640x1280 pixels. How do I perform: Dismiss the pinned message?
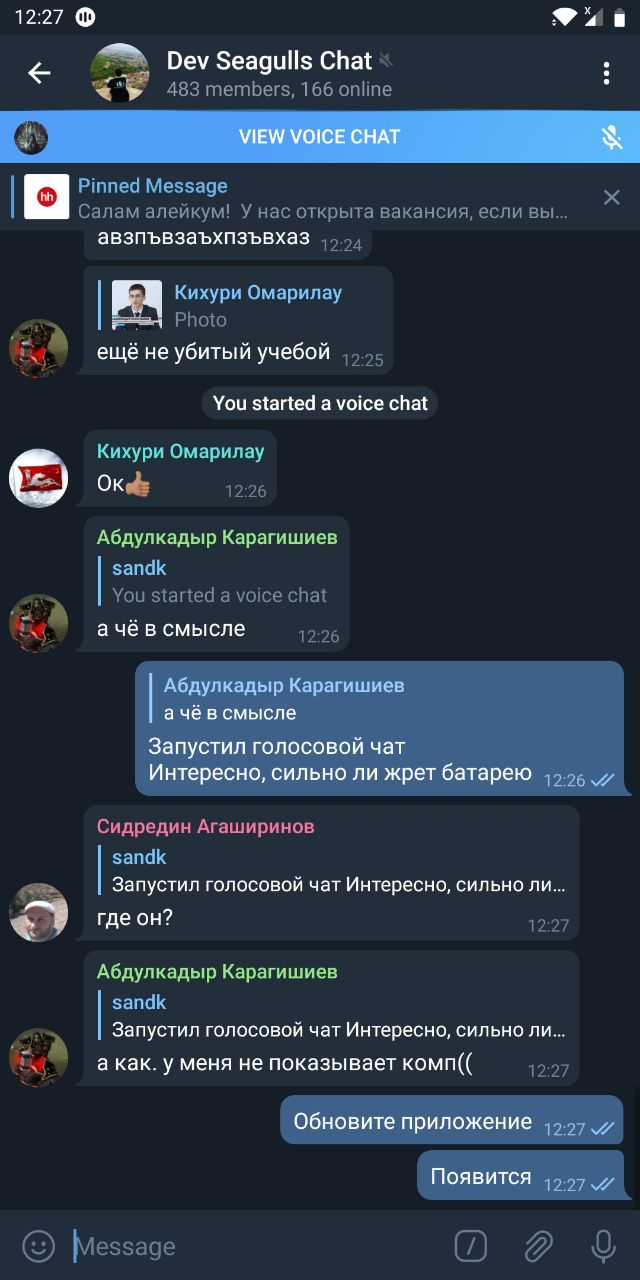coord(612,197)
